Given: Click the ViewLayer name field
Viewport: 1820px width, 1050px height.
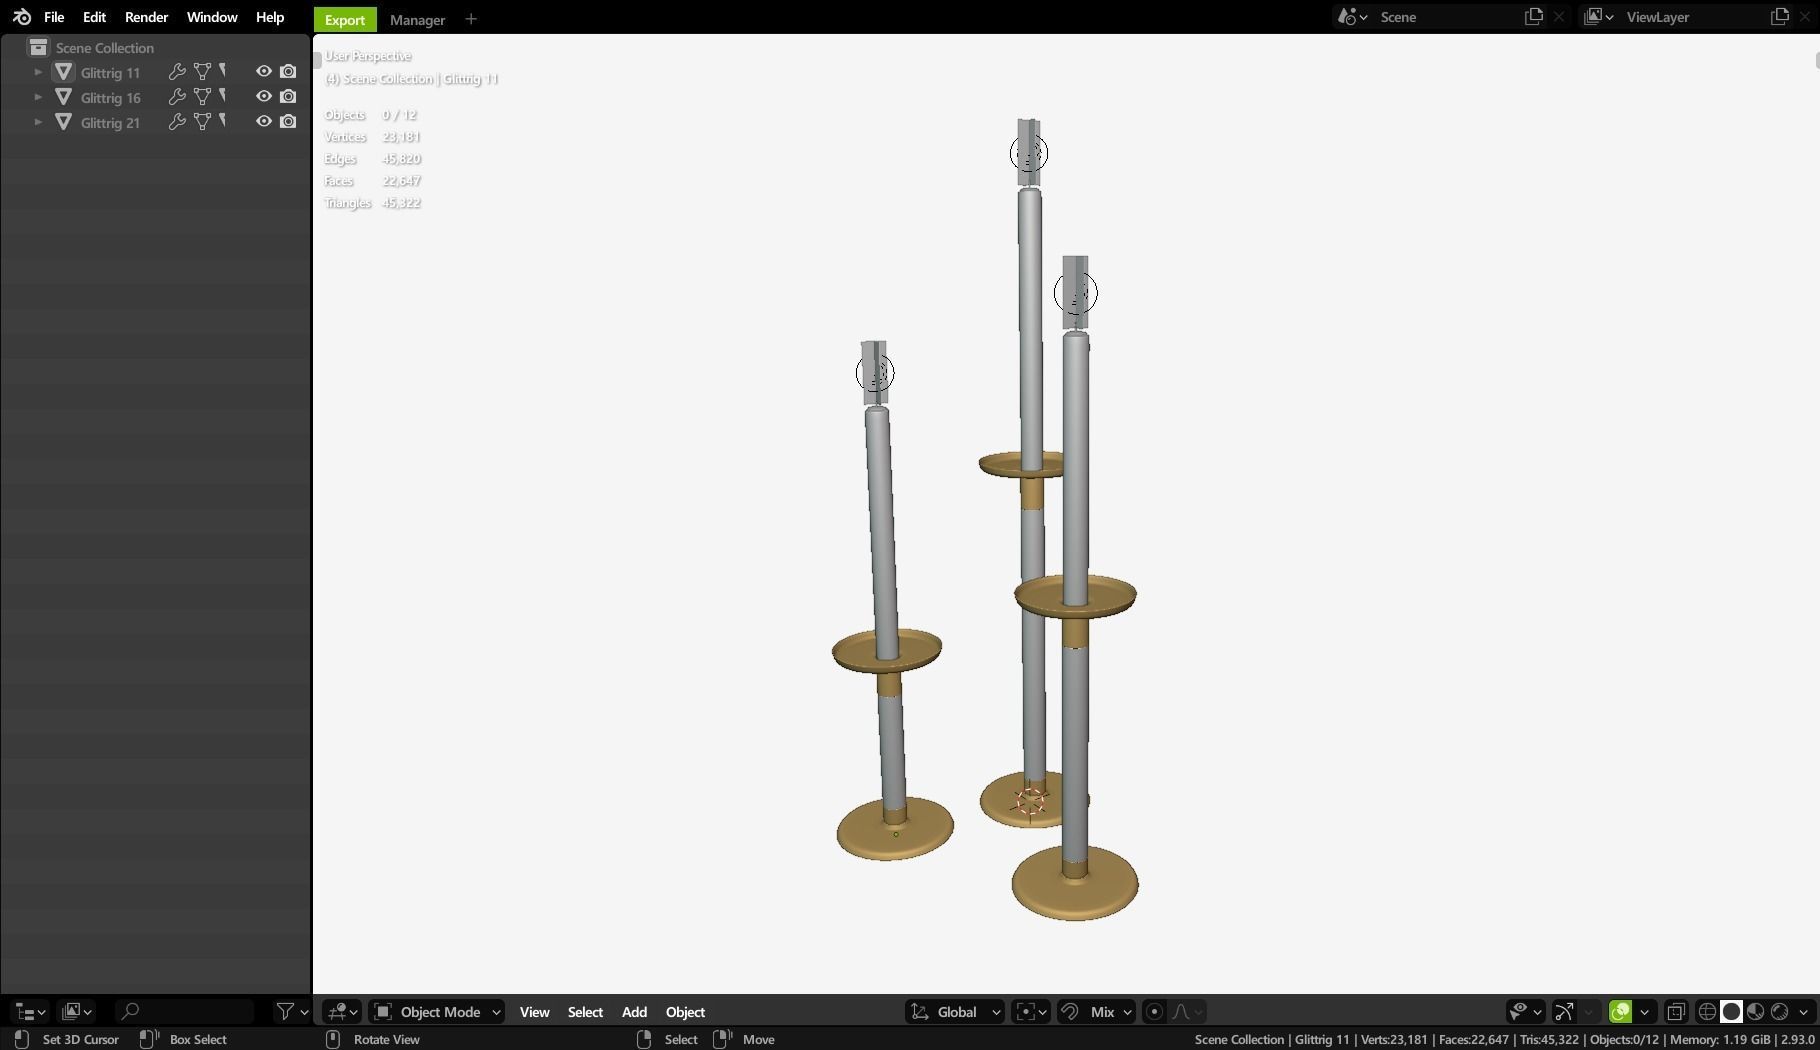Looking at the screenshot, I should (1692, 17).
